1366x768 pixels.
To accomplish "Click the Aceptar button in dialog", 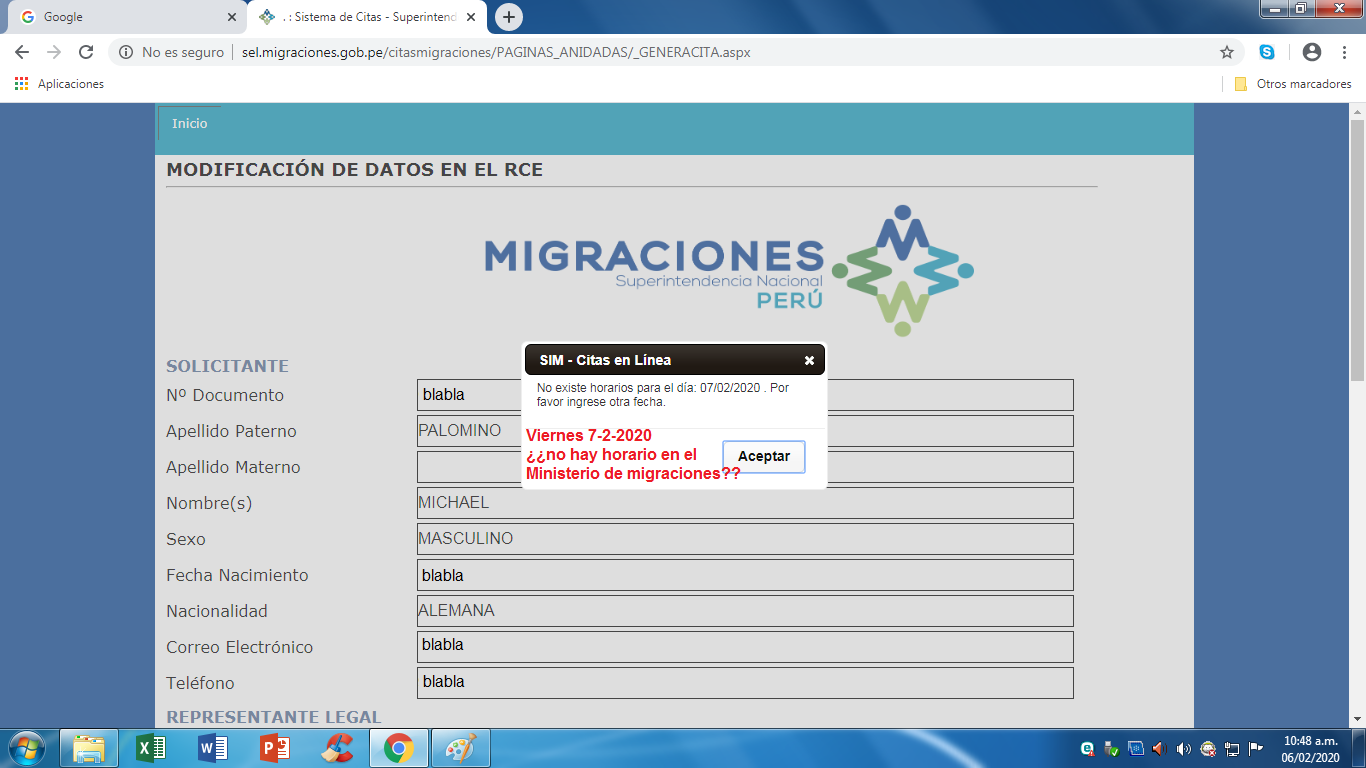I will pyautogui.click(x=763, y=456).
